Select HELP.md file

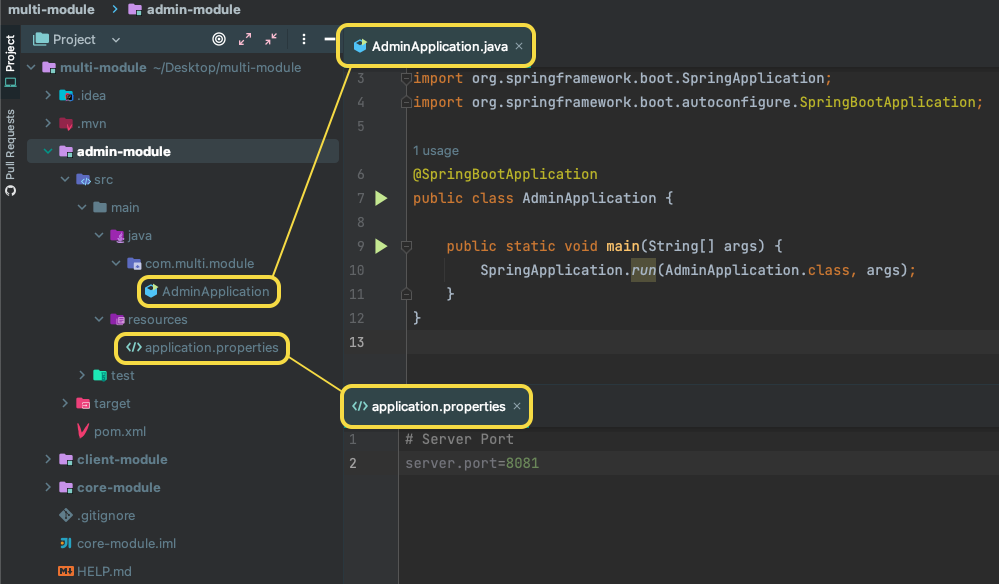point(104,572)
